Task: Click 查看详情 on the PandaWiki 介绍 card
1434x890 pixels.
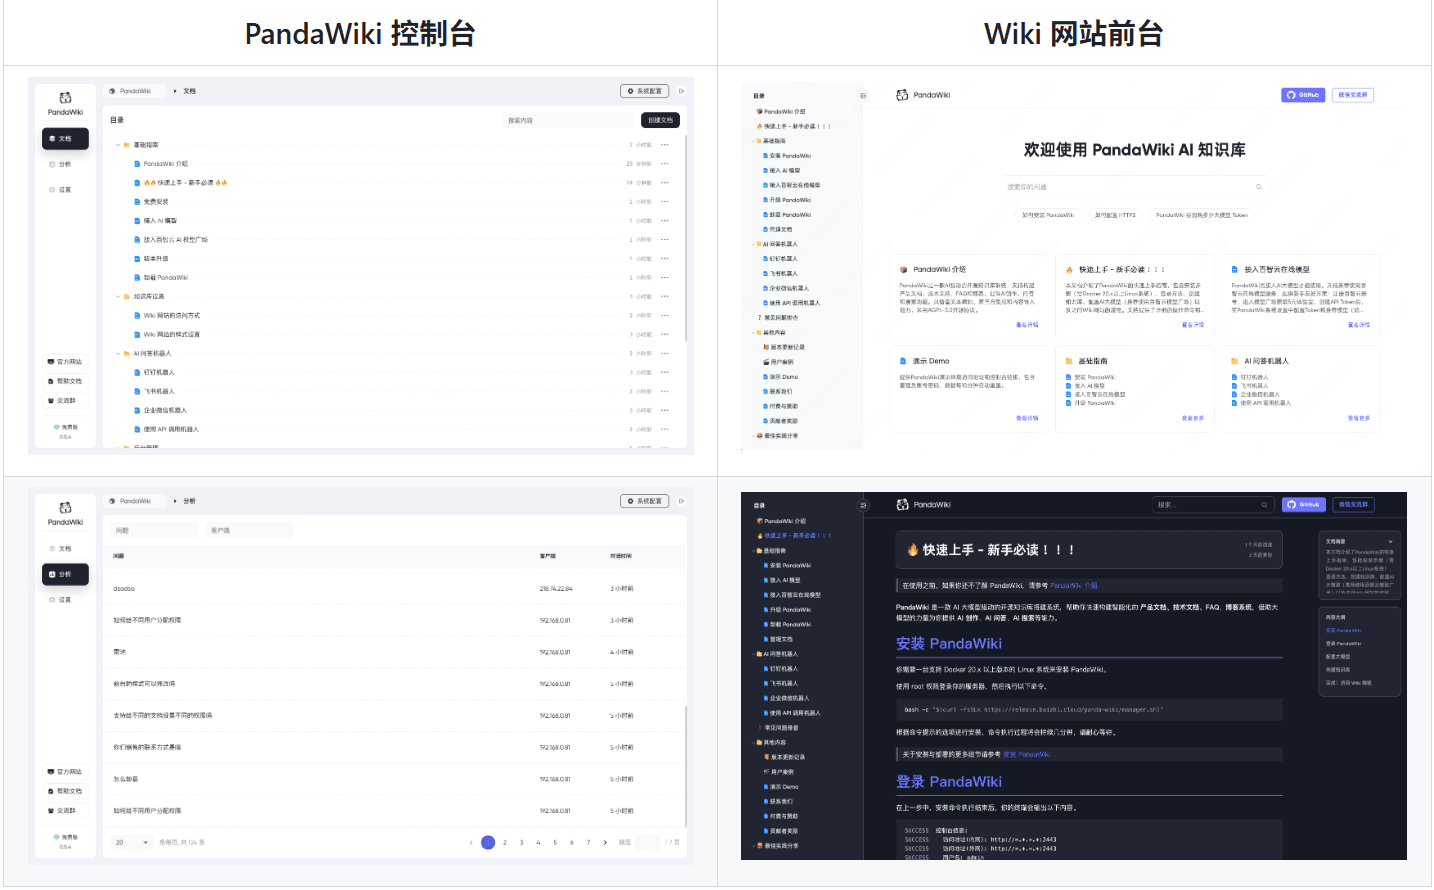Action: 1027,325
